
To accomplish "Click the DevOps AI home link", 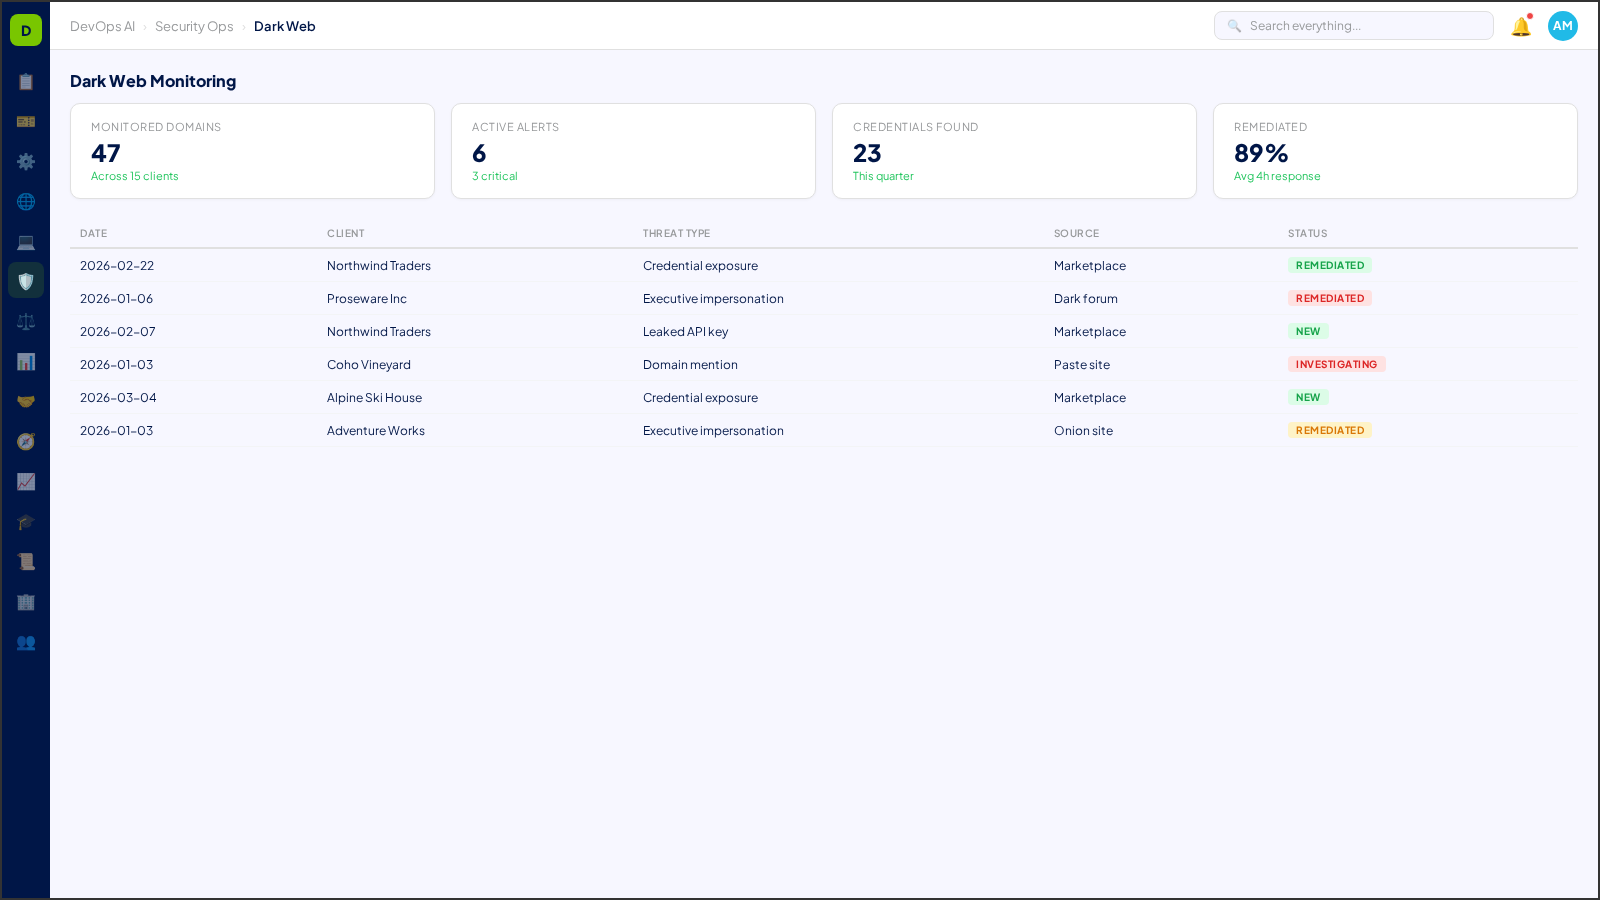I will coord(102,26).
